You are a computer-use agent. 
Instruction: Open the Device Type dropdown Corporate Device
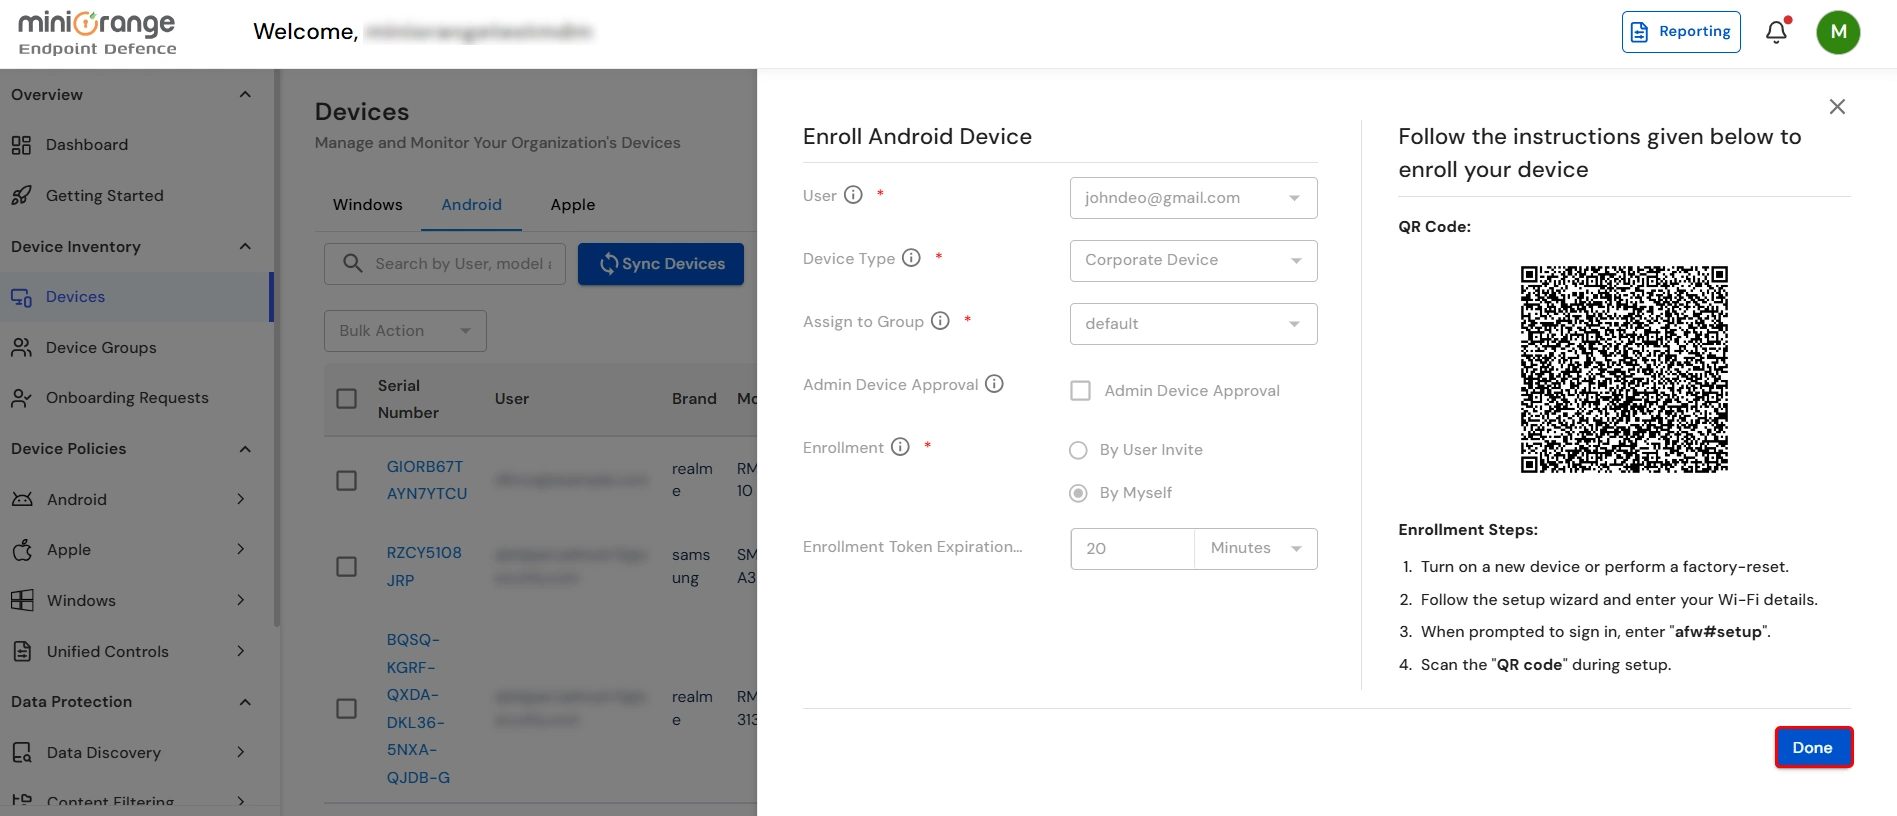(x=1193, y=261)
